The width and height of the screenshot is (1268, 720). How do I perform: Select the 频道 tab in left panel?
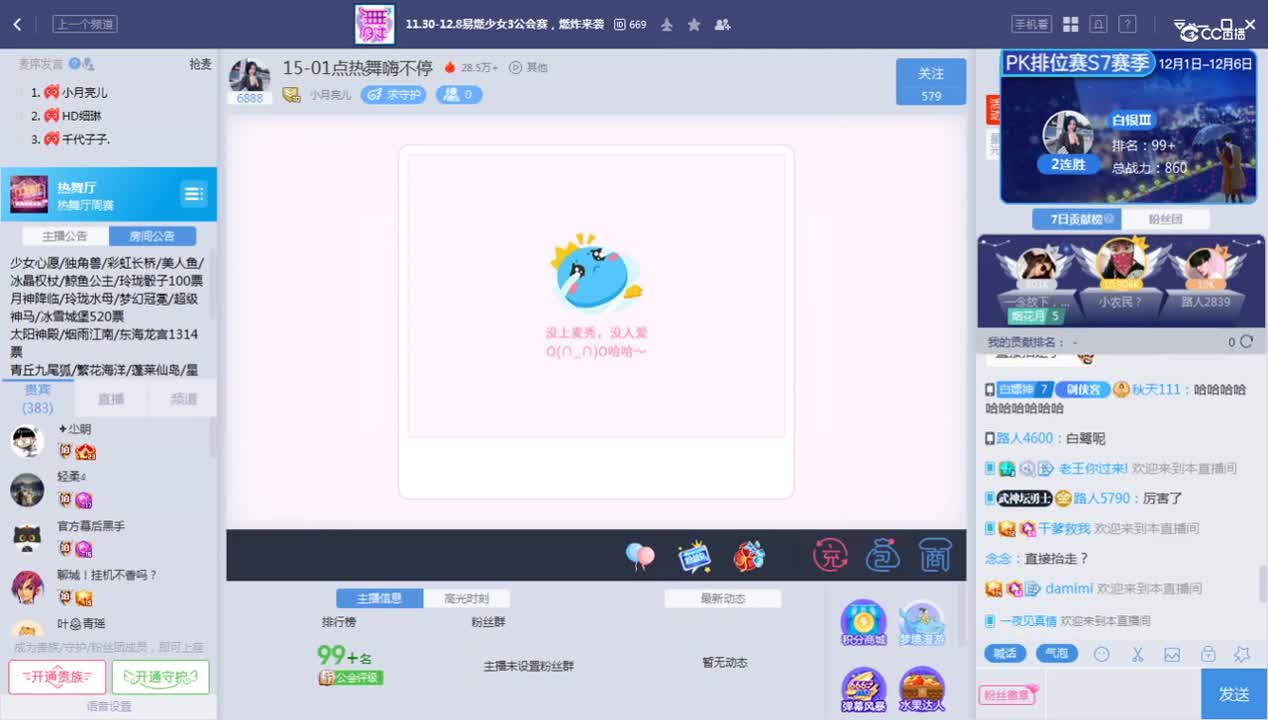coord(183,398)
